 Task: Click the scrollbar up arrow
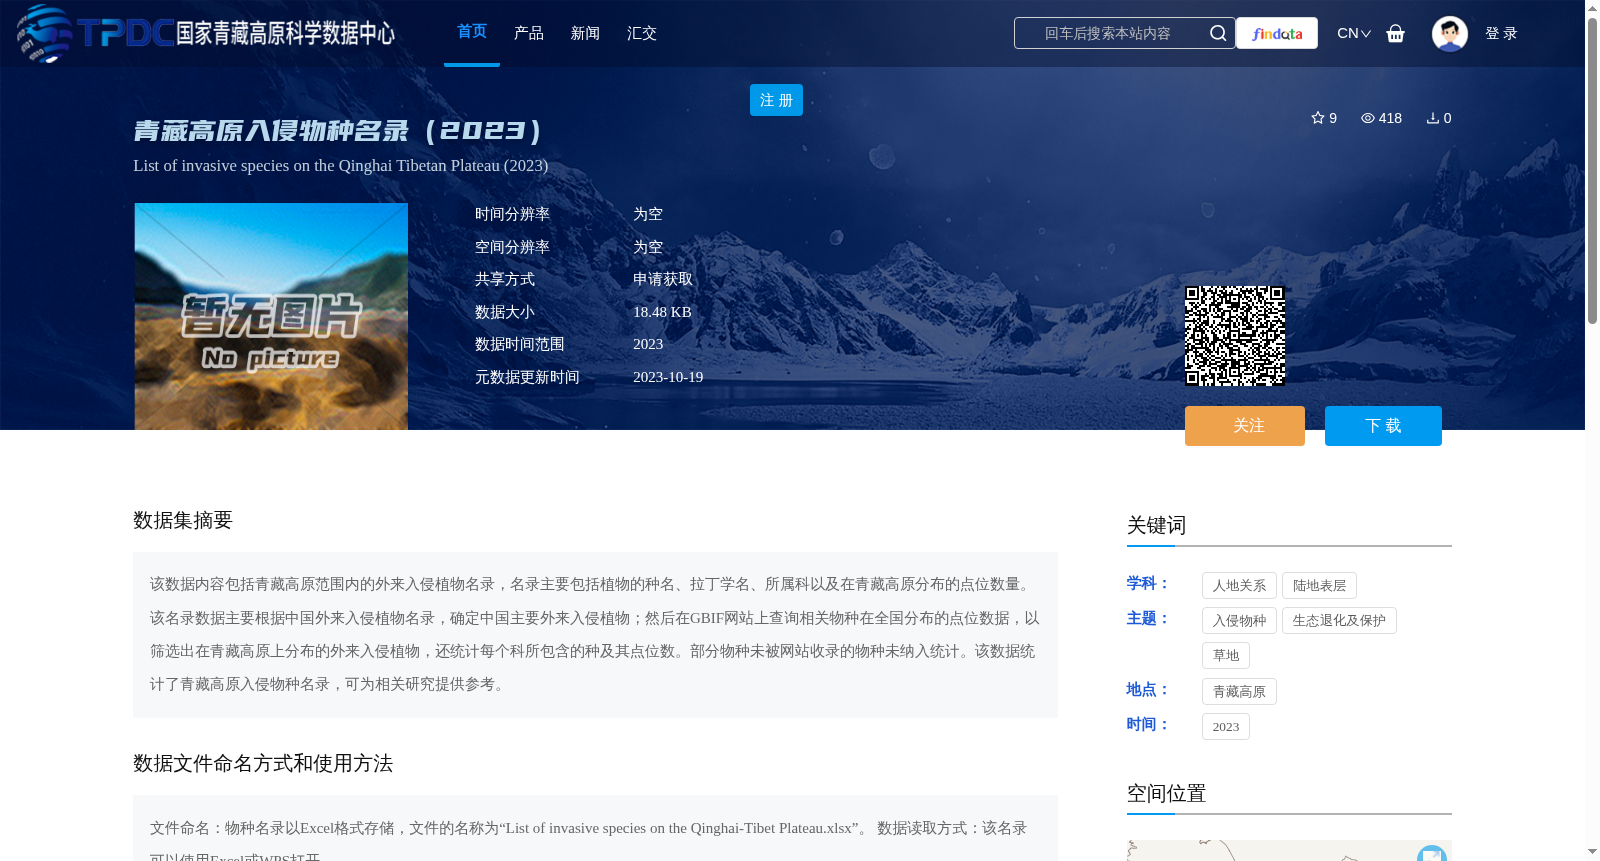(x=1592, y=8)
